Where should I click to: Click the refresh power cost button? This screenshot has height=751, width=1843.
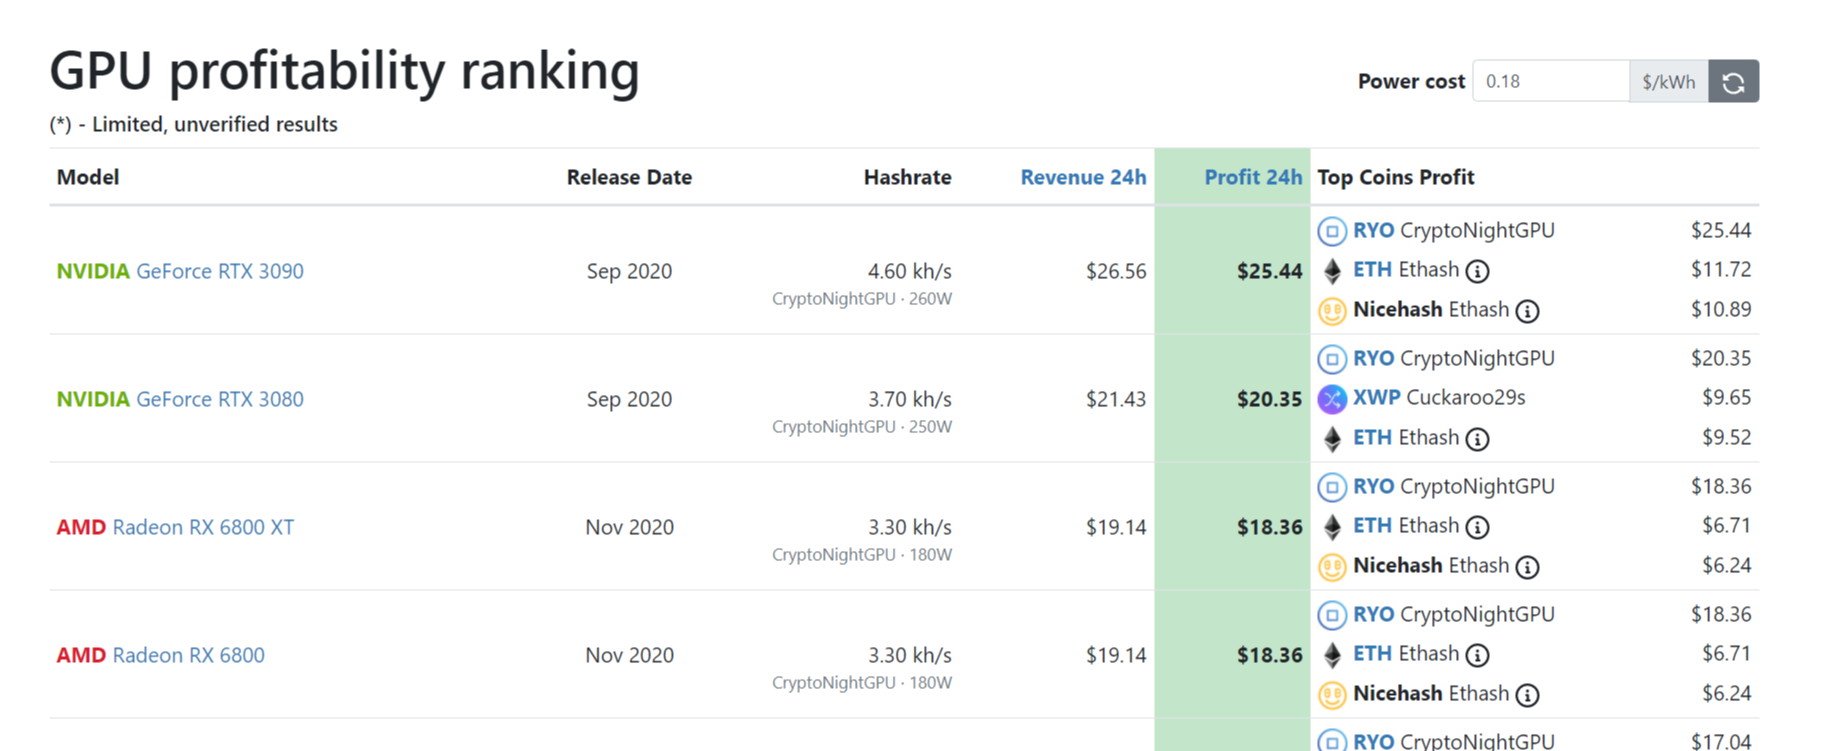point(1733,82)
